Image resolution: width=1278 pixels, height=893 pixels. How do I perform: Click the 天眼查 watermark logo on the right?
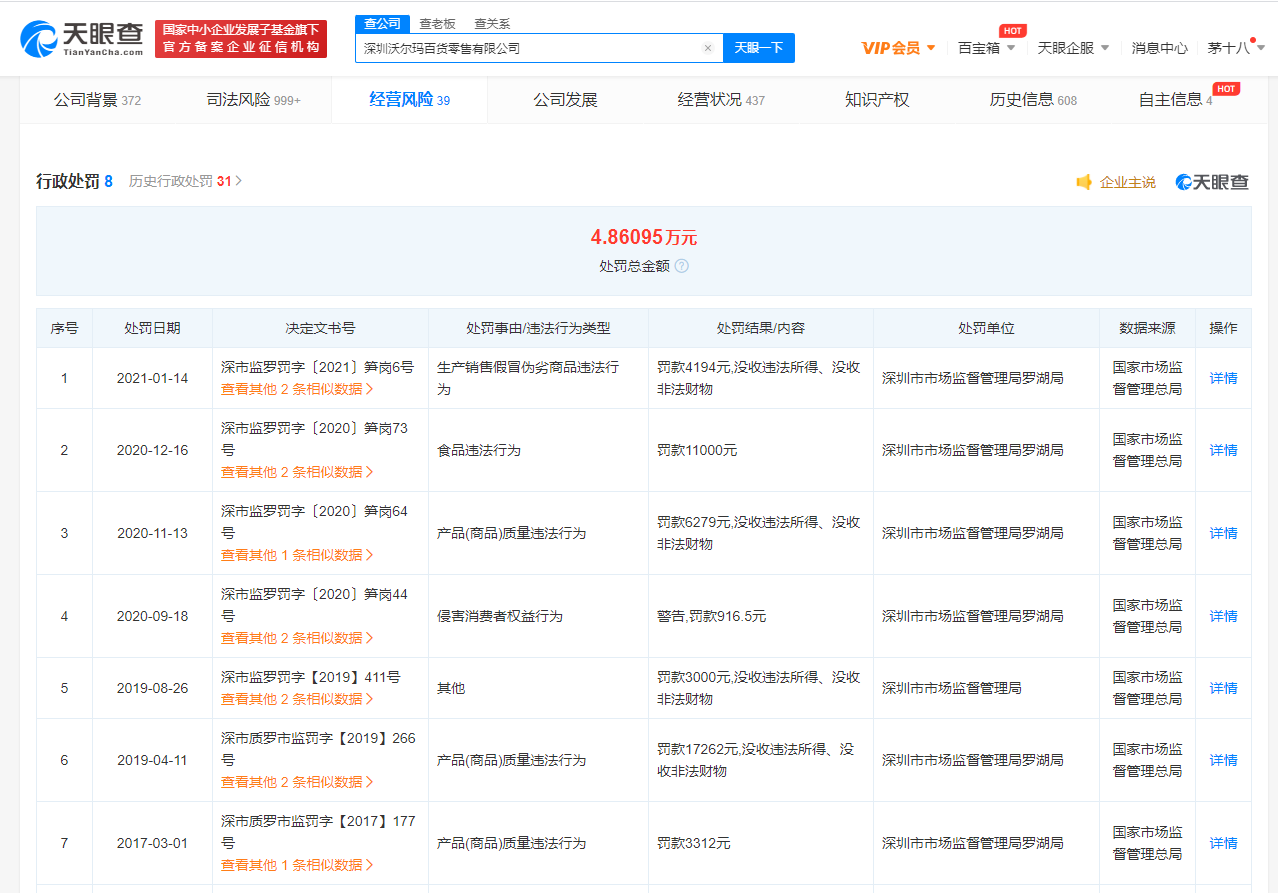click(1212, 182)
